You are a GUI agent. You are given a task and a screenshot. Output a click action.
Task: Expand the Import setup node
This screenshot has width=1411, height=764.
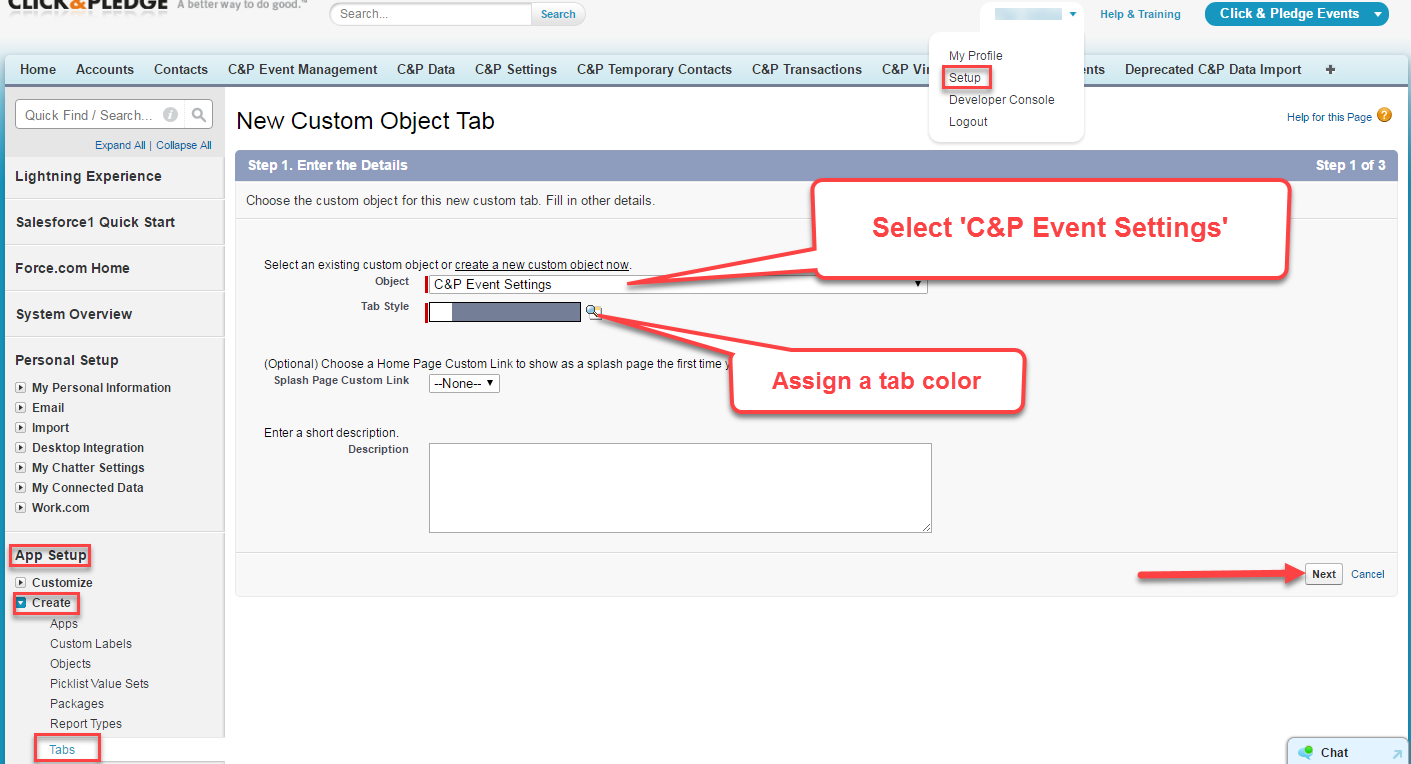coord(20,427)
